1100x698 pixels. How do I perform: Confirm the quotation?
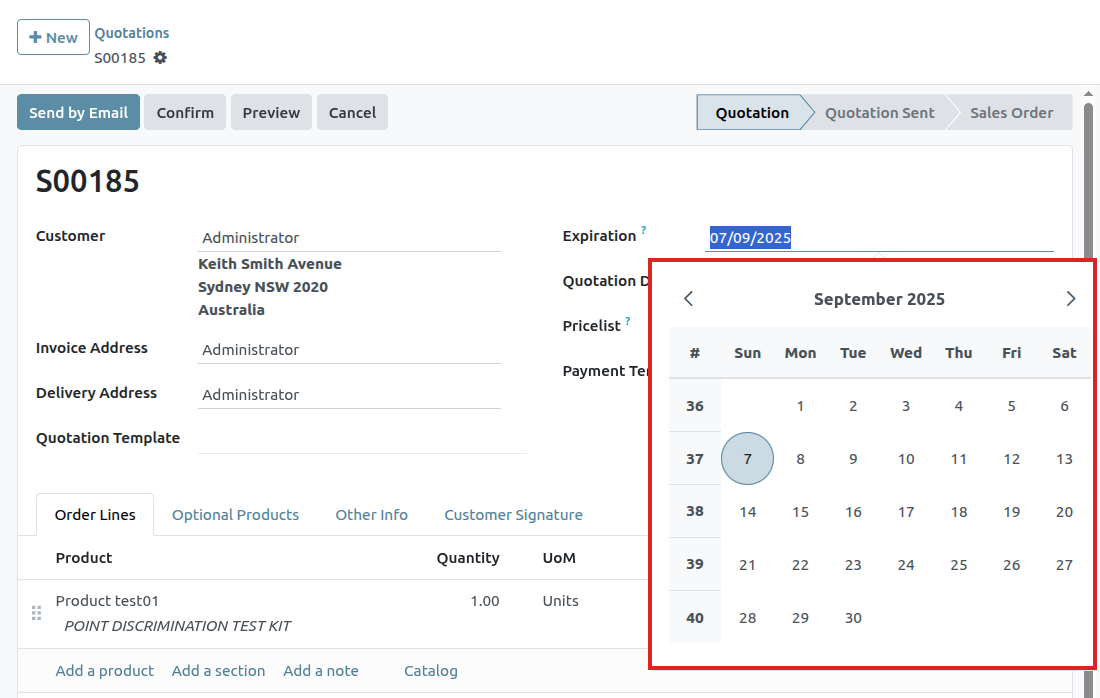(x=185, y=113)
